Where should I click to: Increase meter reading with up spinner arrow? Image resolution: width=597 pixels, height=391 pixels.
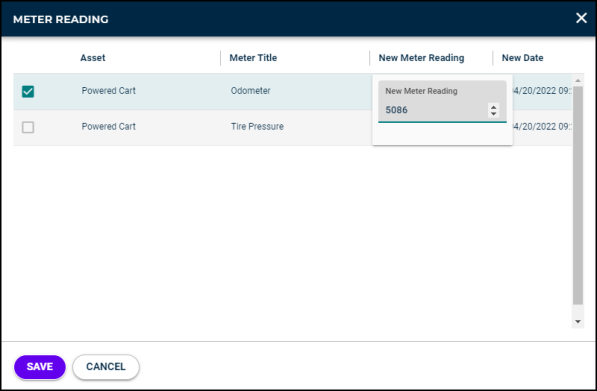tap(493, 107)
